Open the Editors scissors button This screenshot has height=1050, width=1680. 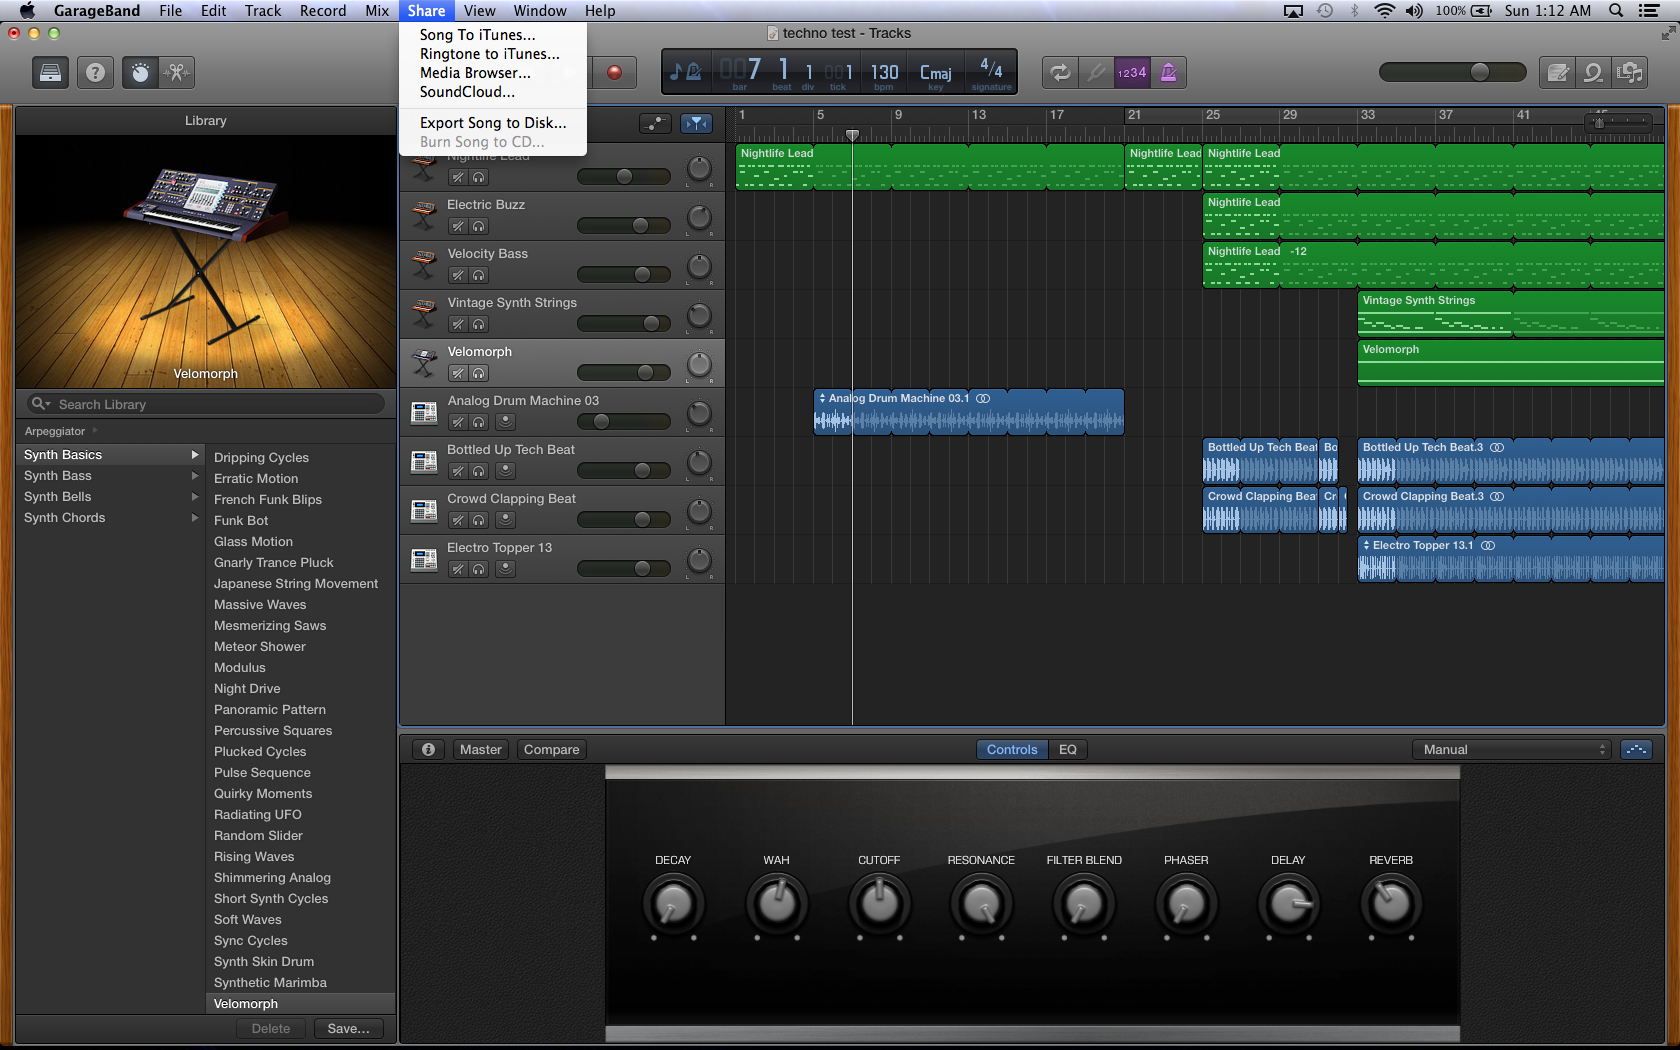[x=176, y=72]
